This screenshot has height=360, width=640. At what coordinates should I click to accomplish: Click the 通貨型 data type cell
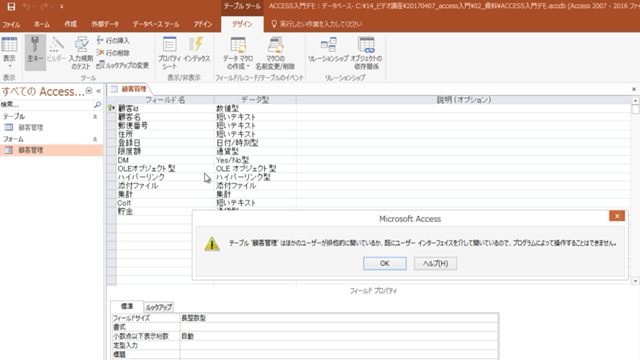tap(255, 151)
